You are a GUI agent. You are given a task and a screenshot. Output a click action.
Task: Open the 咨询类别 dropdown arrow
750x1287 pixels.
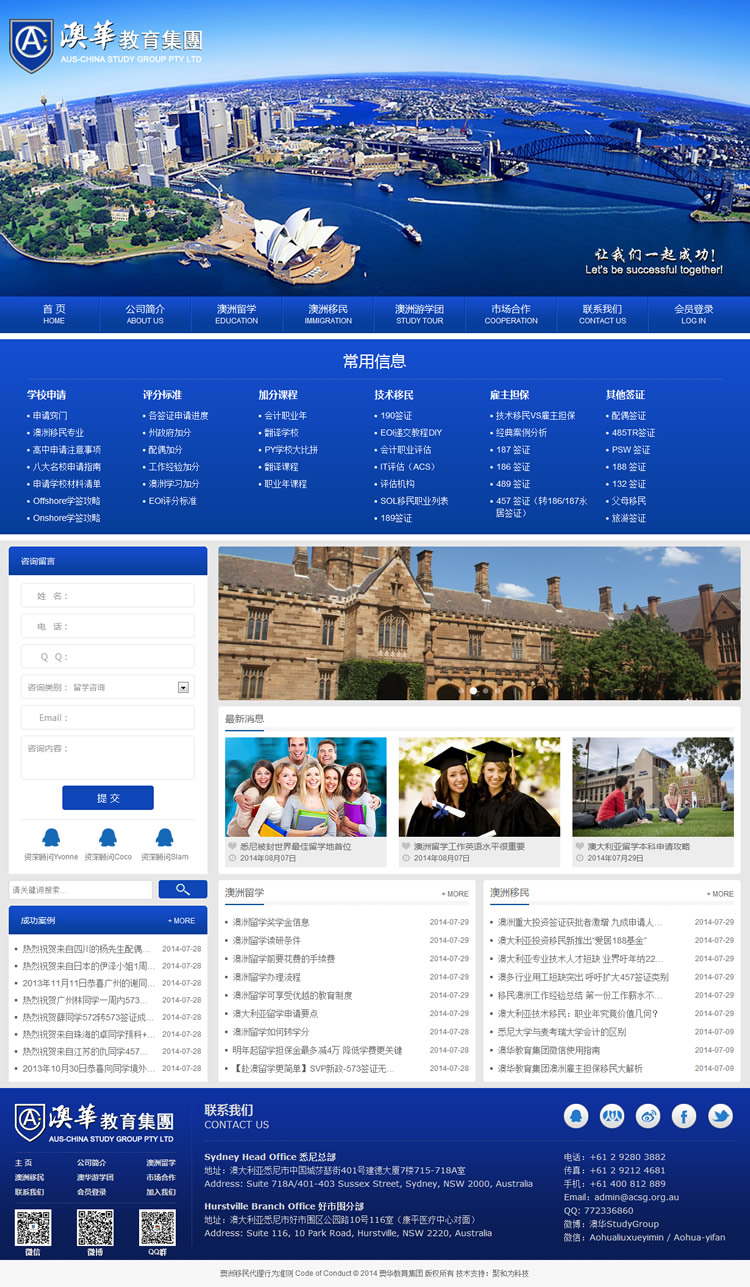point(183,687)
